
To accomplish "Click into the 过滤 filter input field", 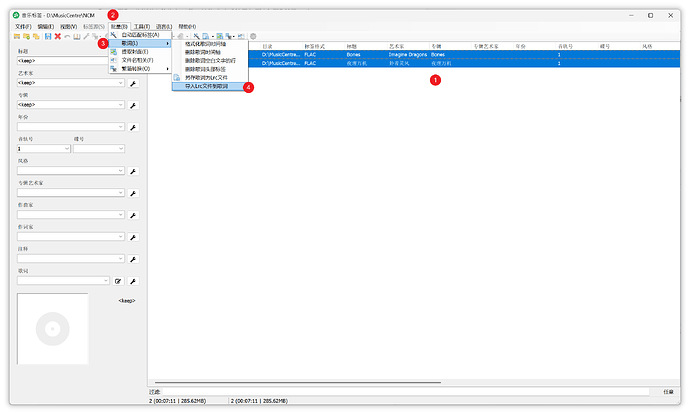I will 406,392.
